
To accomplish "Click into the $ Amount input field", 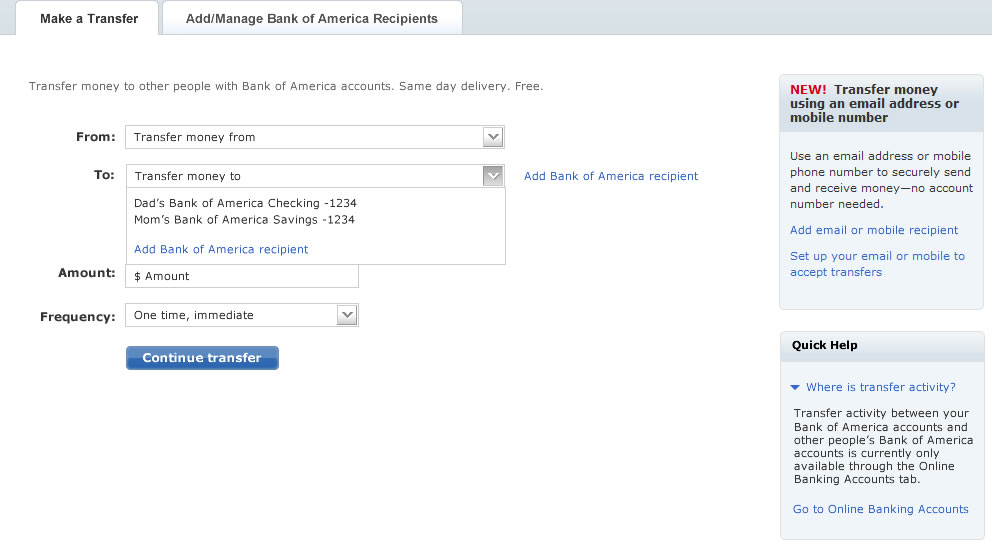I will pyautogui.click(x=242, y=276).
